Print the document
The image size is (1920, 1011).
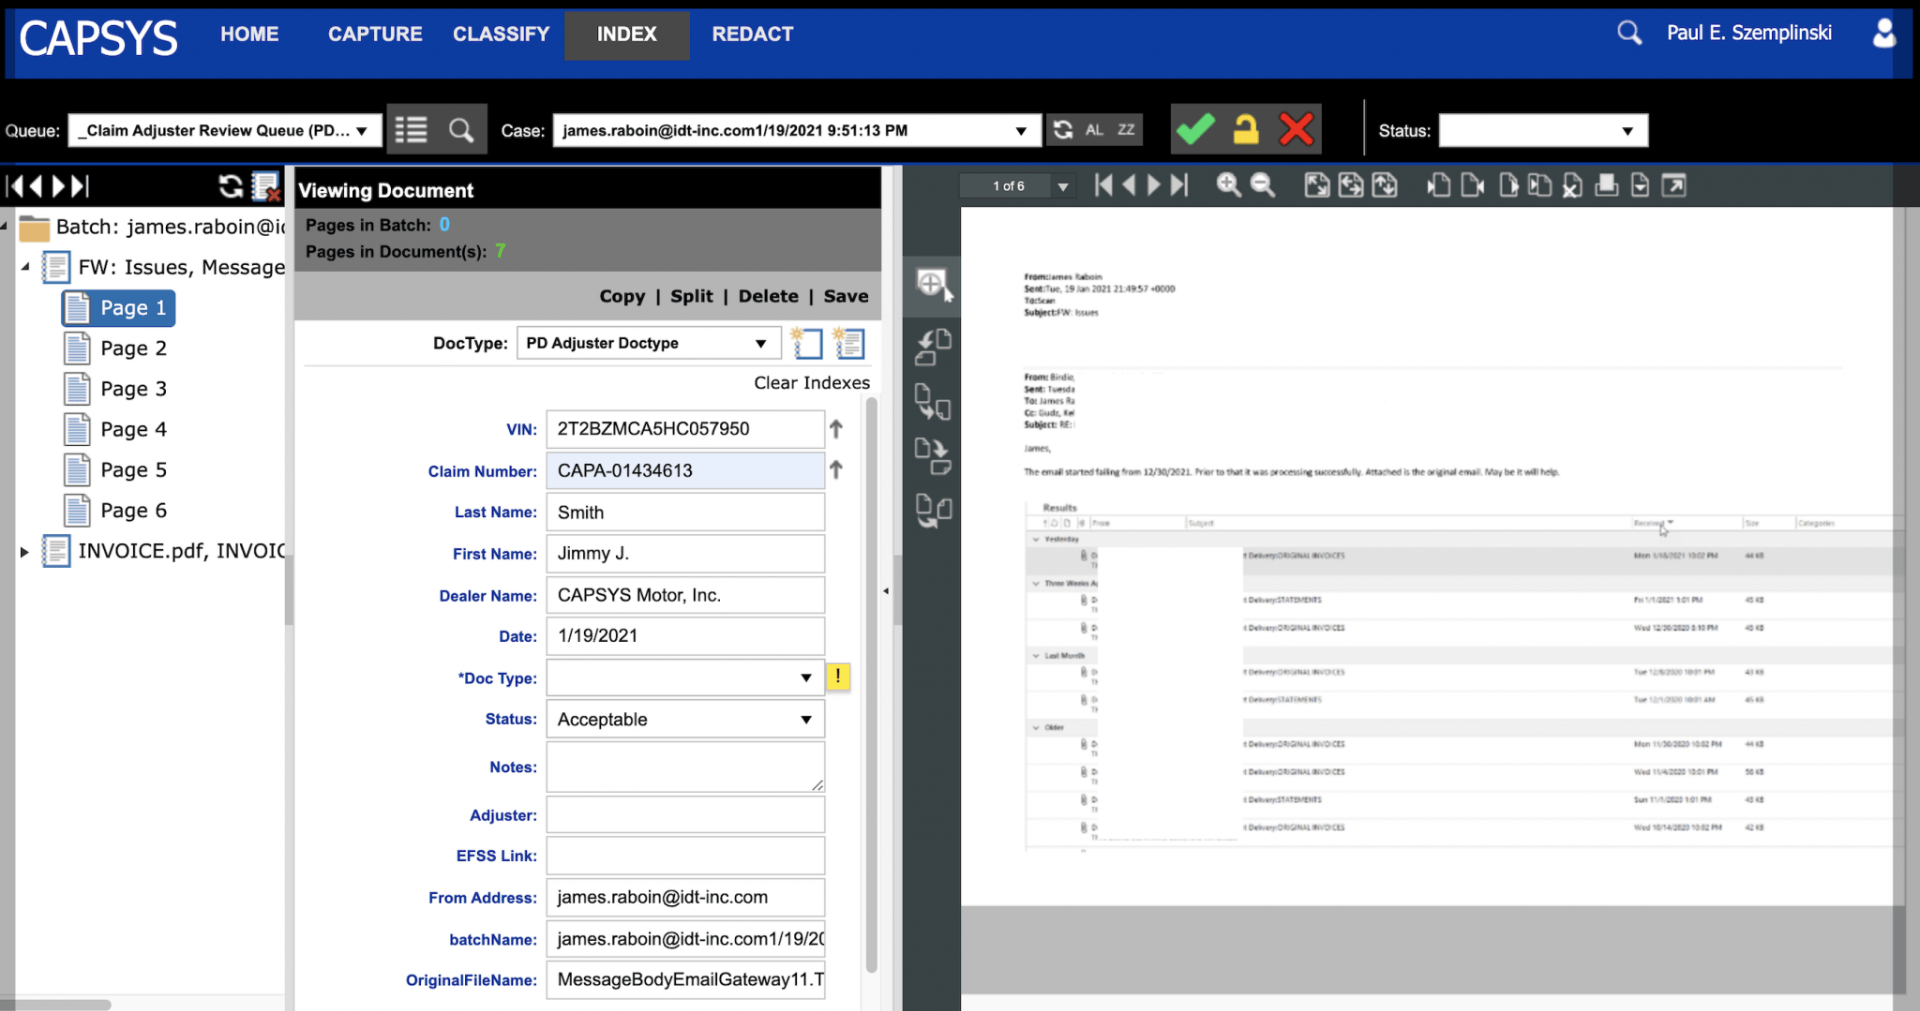[1607, 185]
